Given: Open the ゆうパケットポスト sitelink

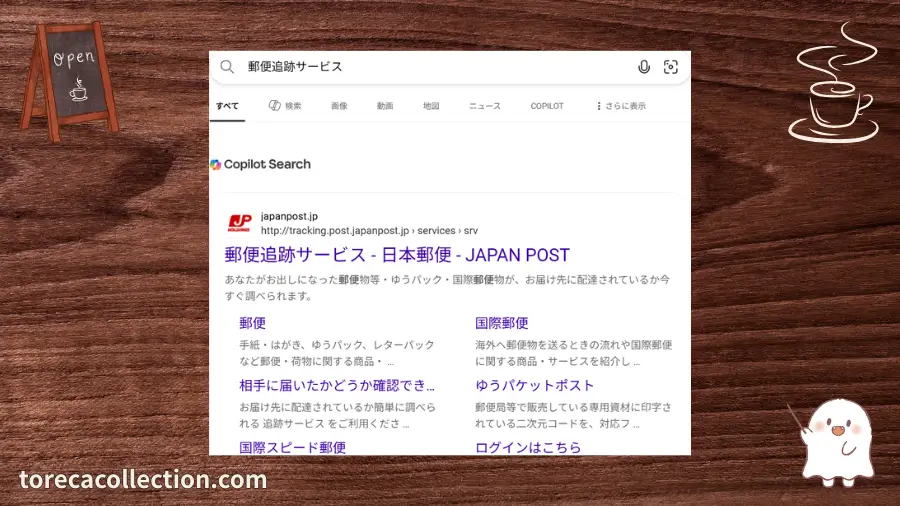Looking at the screenshot, I should coord(534,386).
